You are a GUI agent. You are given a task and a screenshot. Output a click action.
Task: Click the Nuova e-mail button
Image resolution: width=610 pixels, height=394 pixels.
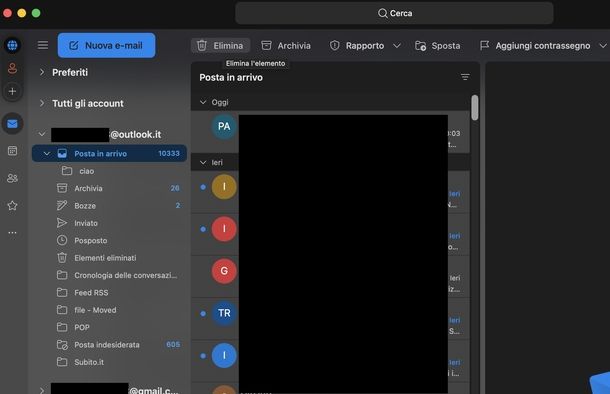point(106,46)
